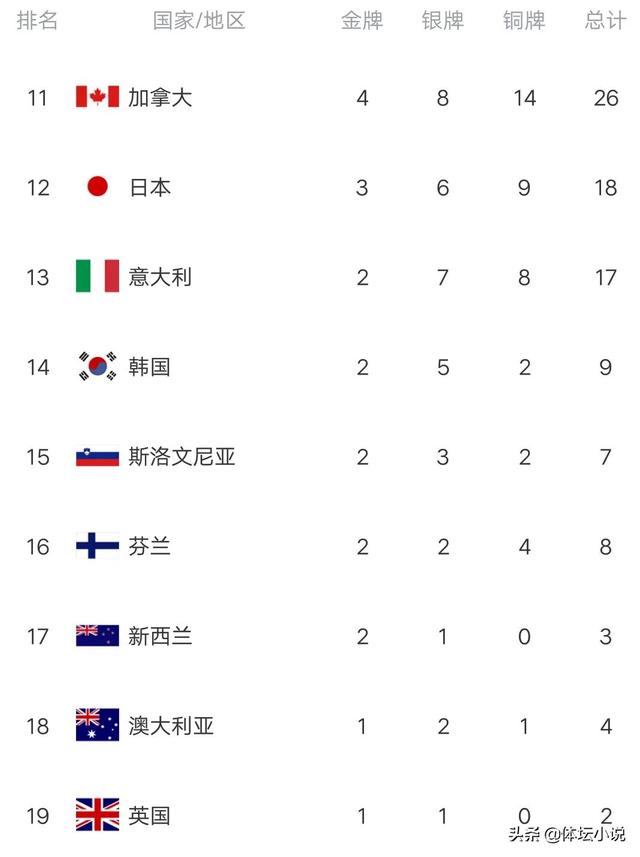Click the 排名 column header
The width and height of the screenshot is (640, 857).
coord(38,20)
